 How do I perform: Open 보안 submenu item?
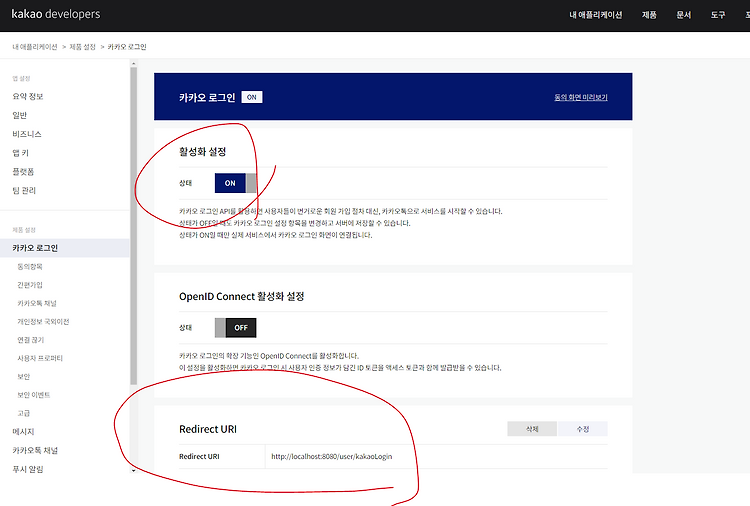(x=23, y=376)
